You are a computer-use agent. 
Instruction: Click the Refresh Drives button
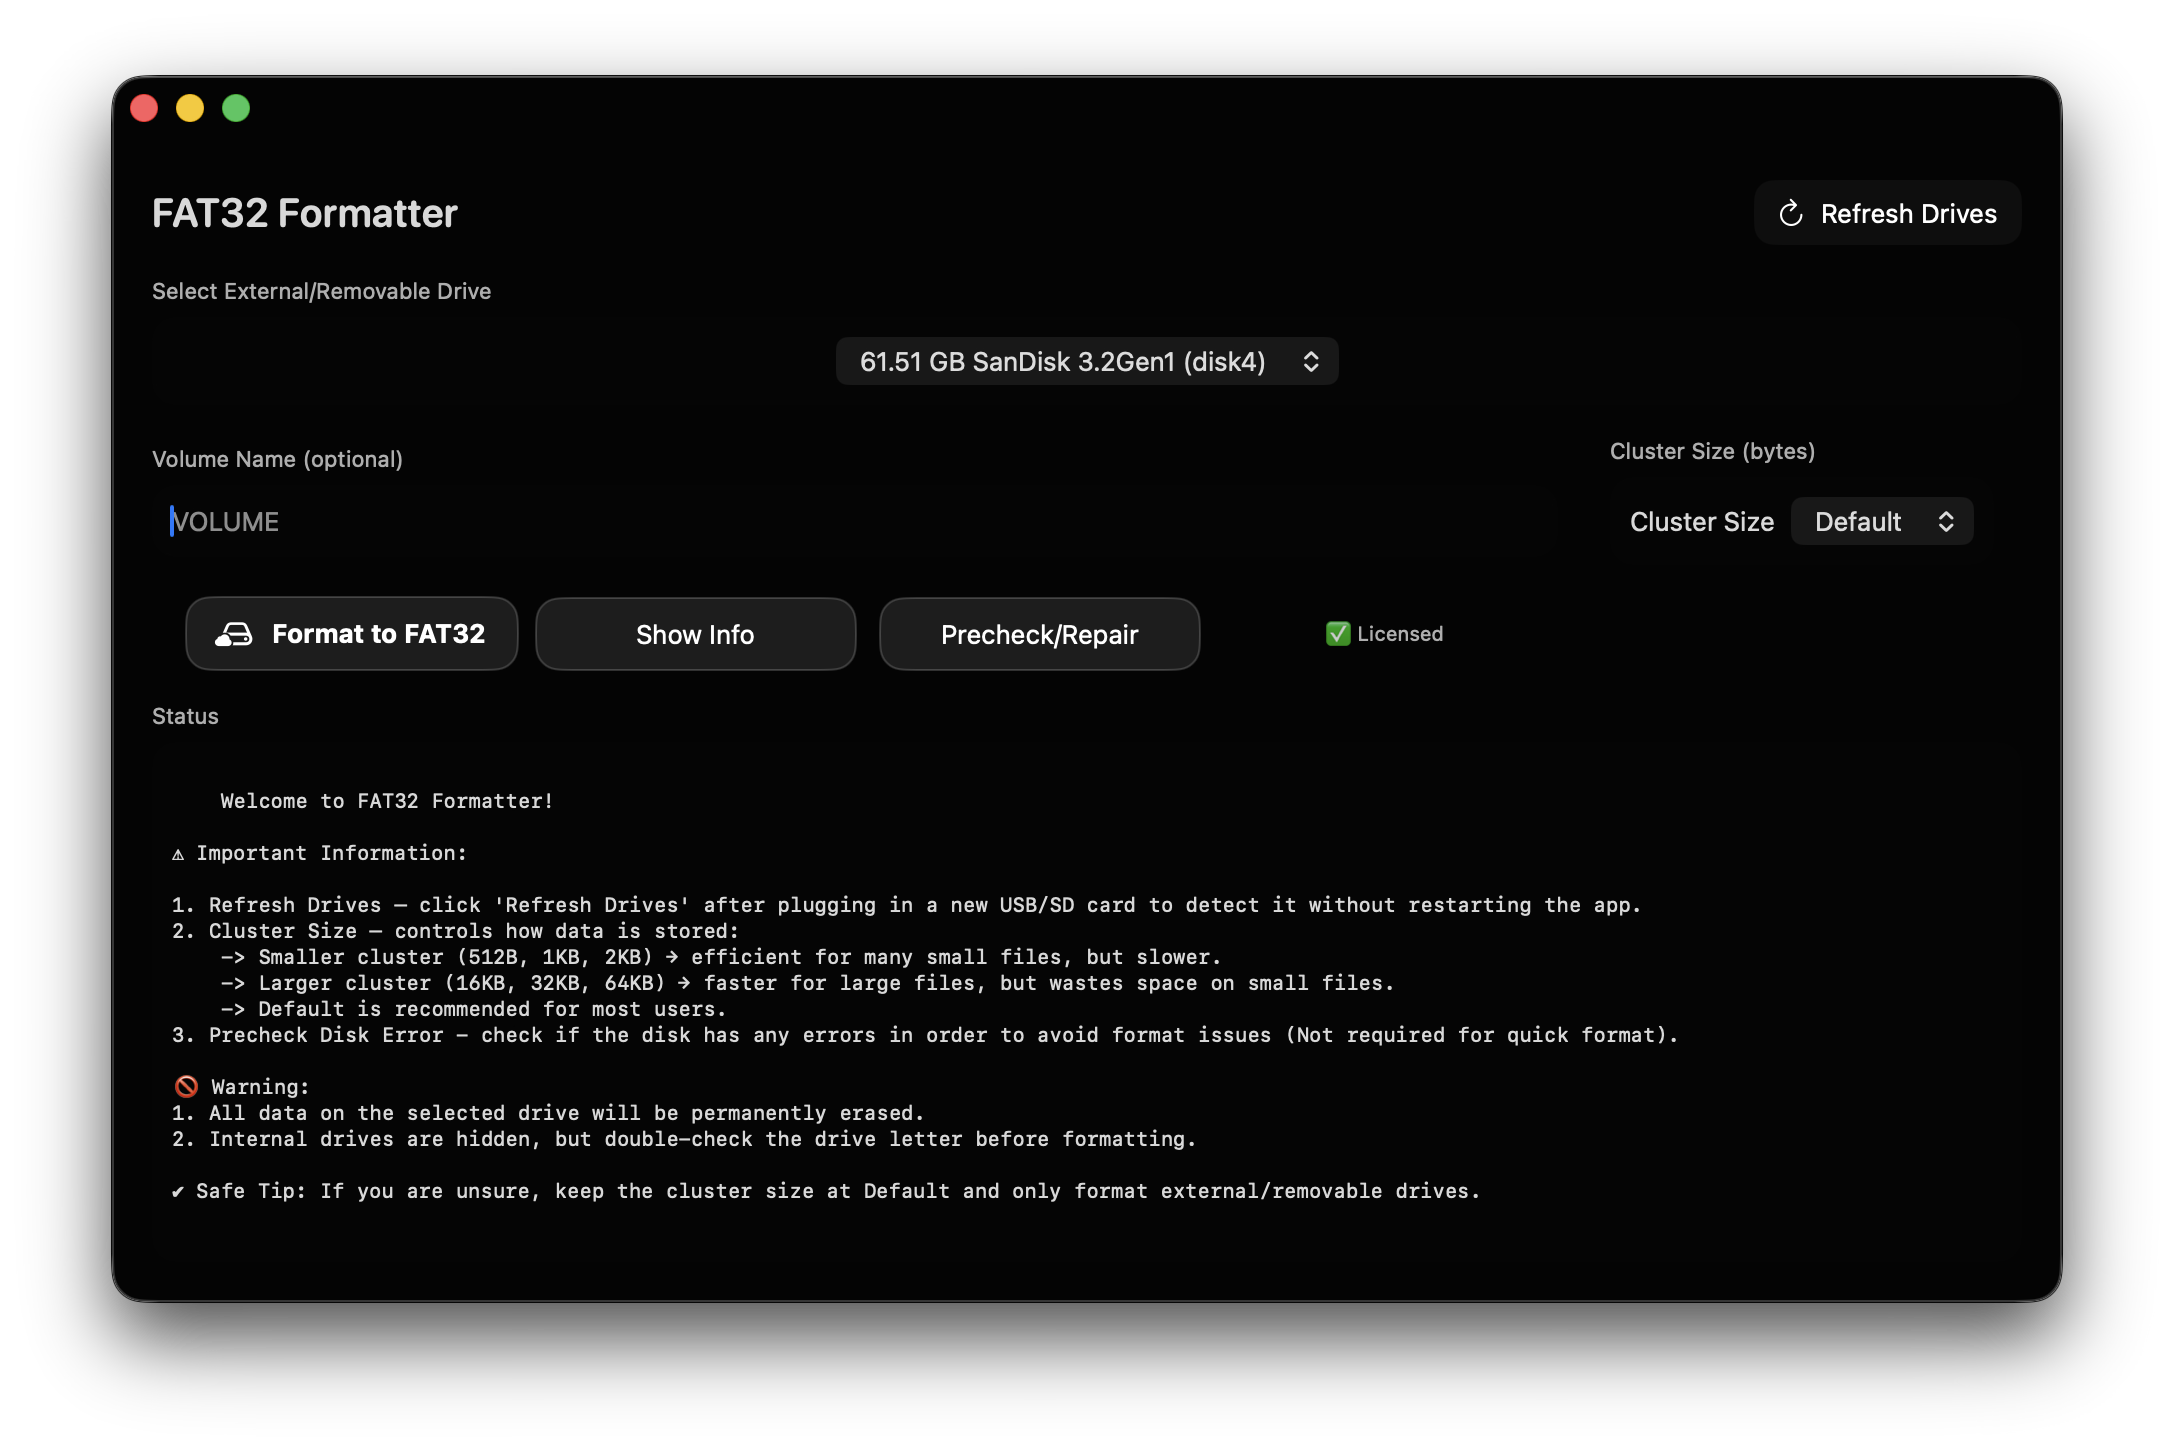[1887, 213]
